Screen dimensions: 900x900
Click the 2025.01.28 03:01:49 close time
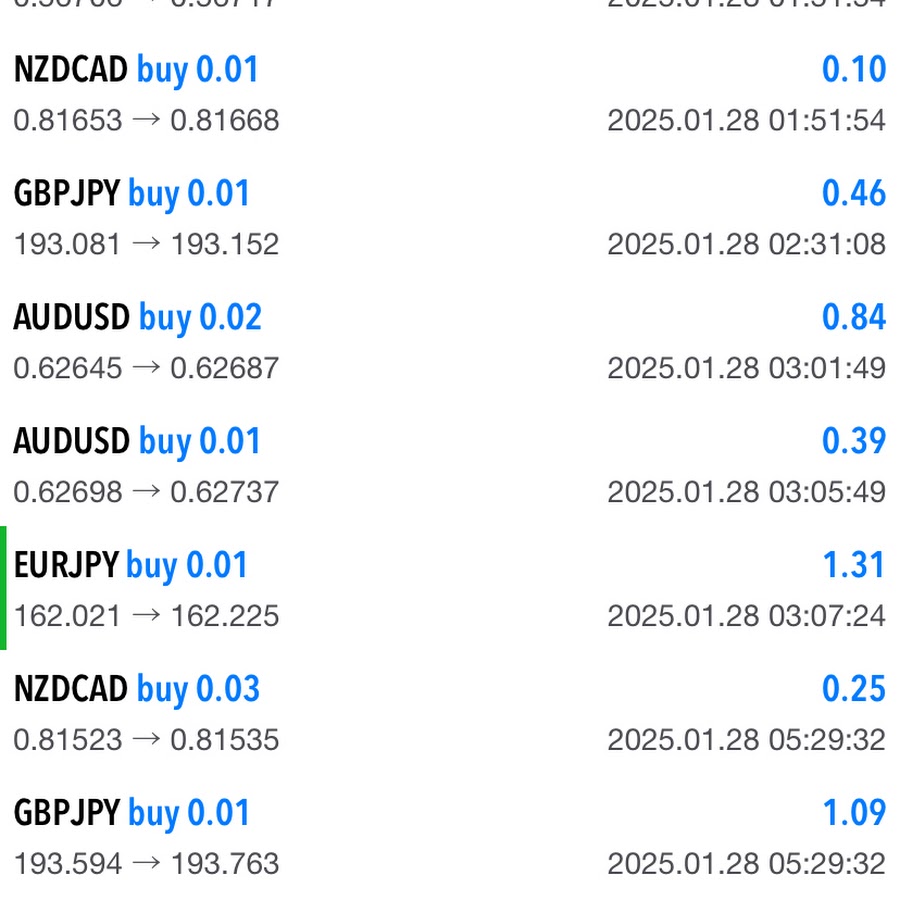point(746,369)
